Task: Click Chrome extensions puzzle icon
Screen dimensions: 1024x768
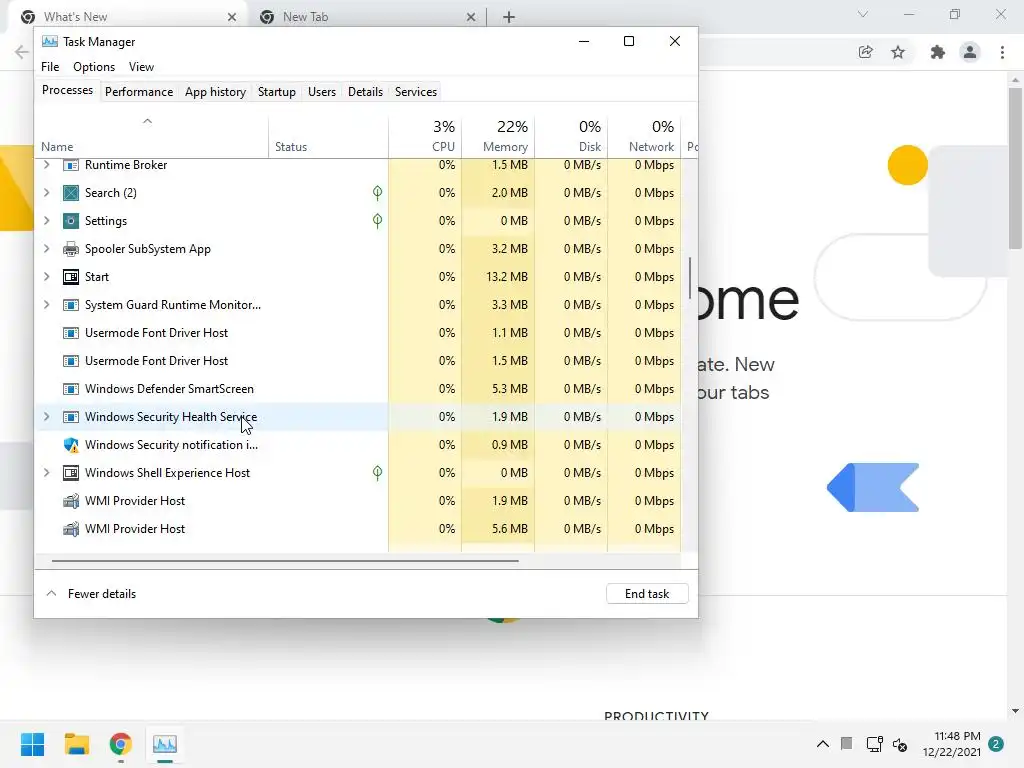Action: click(938, 52)
